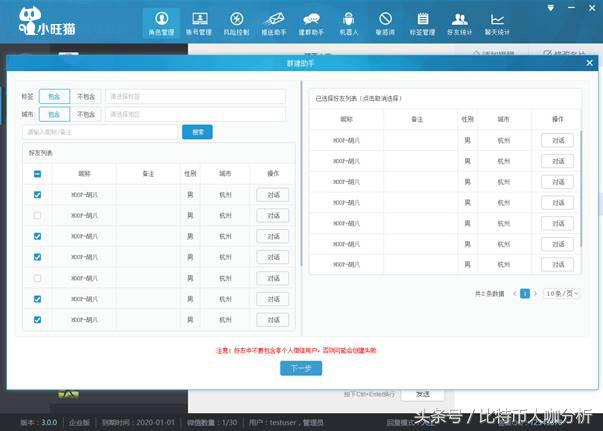Select page 1 in pagination
Image resolution: width=603 pixels, height=431 pixels.
(x=525, y=294)
